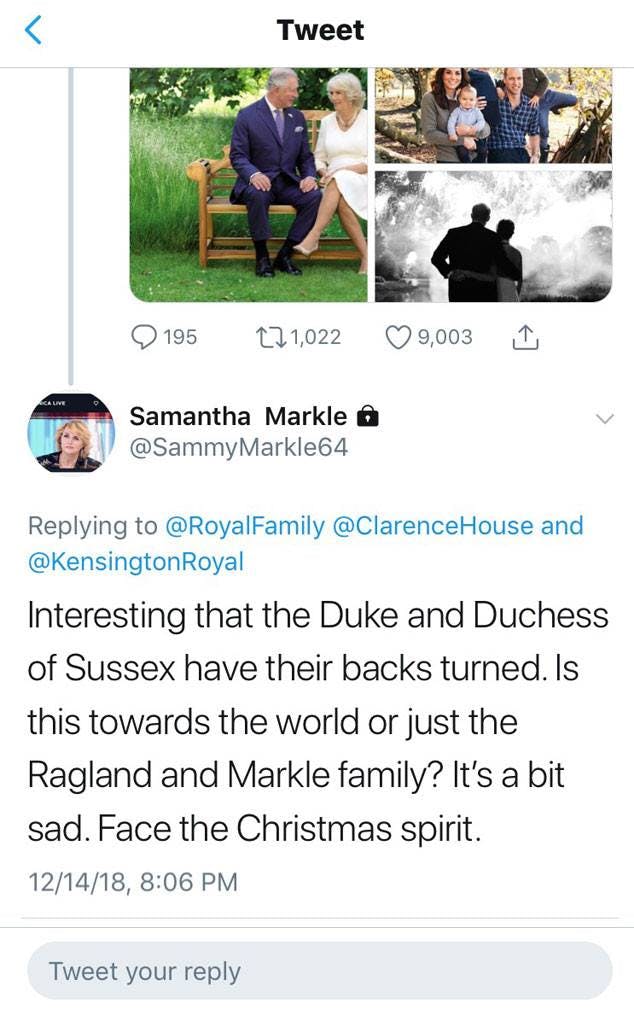Tap the tweet timestamp 12/14/18, 8:06 PM

point(133,882)
